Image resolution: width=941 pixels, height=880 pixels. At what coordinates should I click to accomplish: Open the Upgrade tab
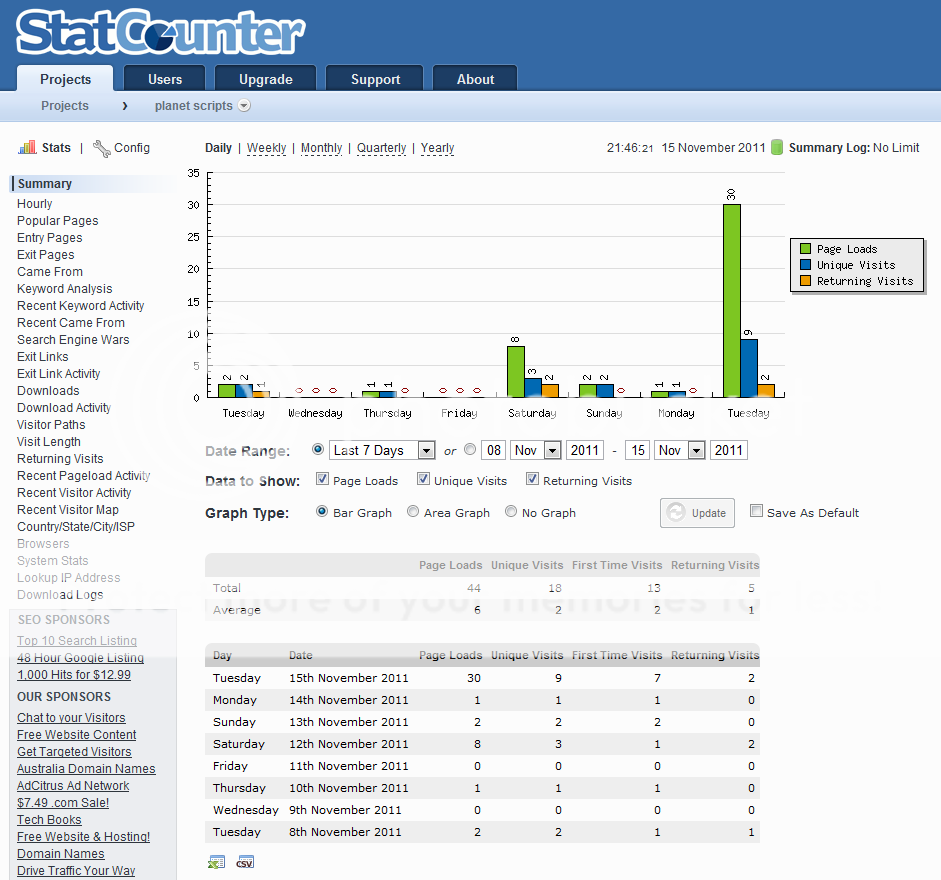click(x=265, y=79)
